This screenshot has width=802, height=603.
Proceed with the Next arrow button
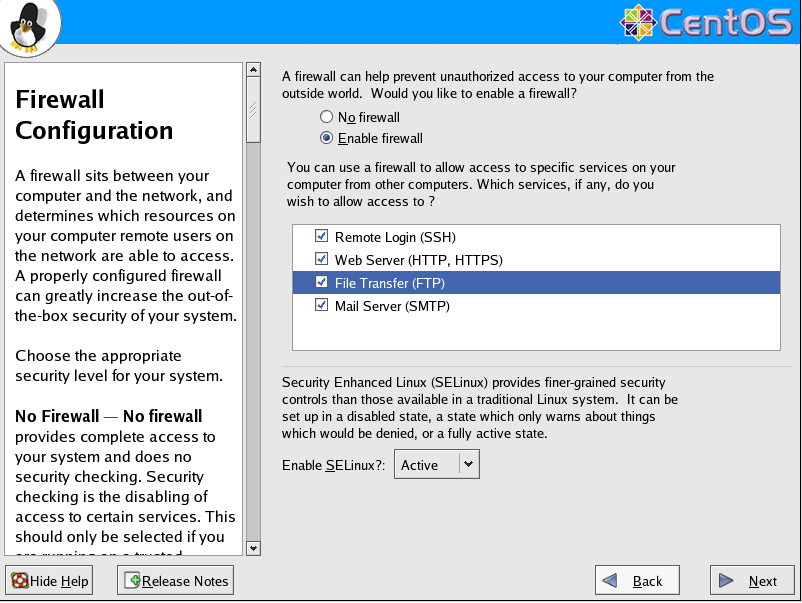(x=752, y=581)
